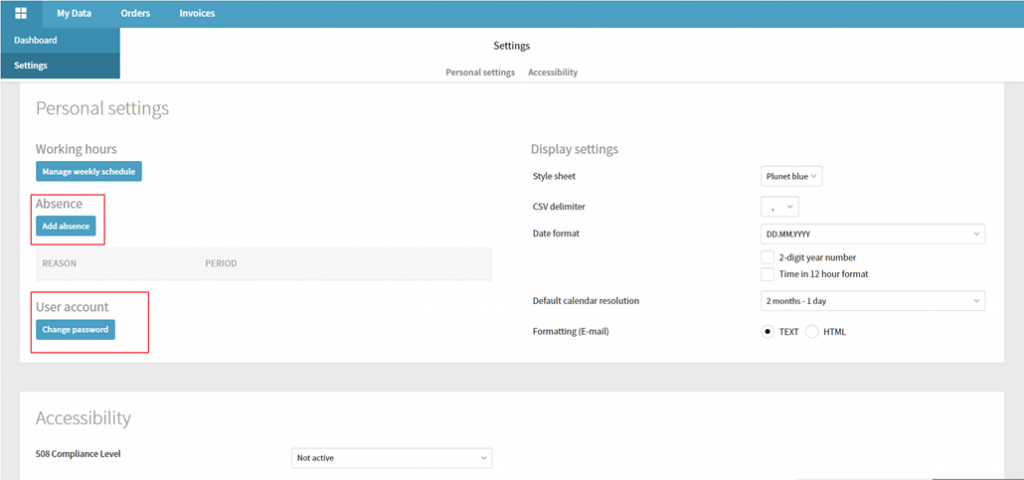This screenshot has height=480, width=1024.
Task: Open the Orders menu
Action: (135, 13)
